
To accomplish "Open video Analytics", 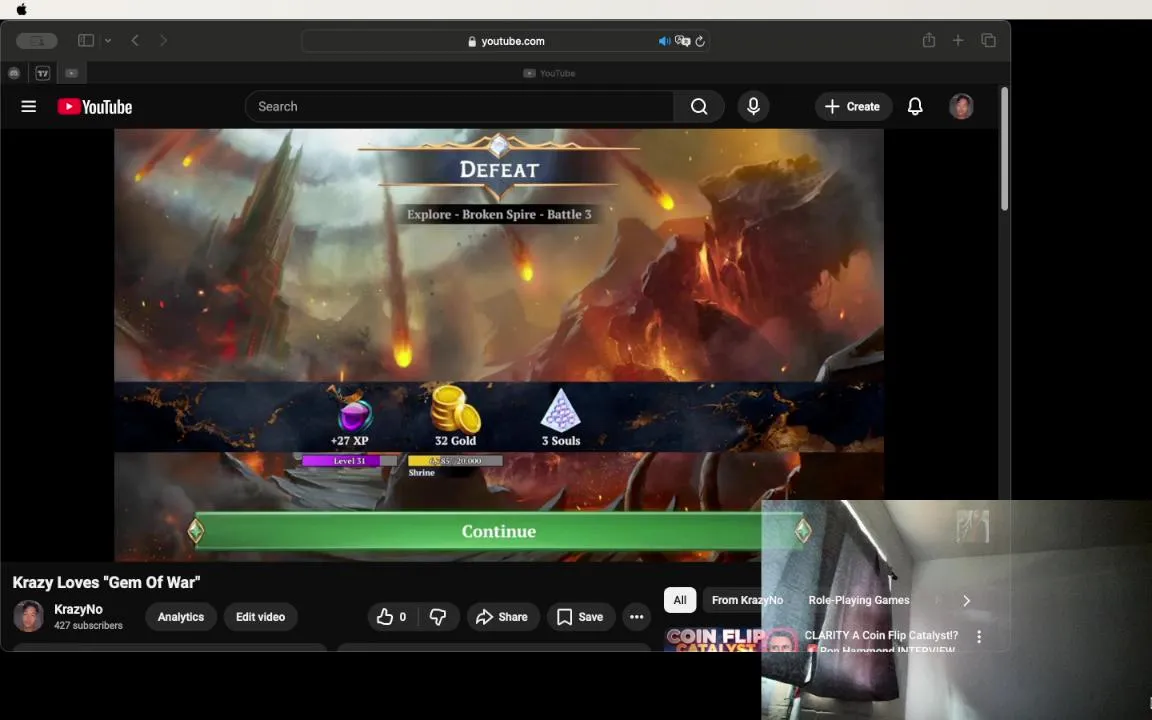I will click(x=181, y=617).
